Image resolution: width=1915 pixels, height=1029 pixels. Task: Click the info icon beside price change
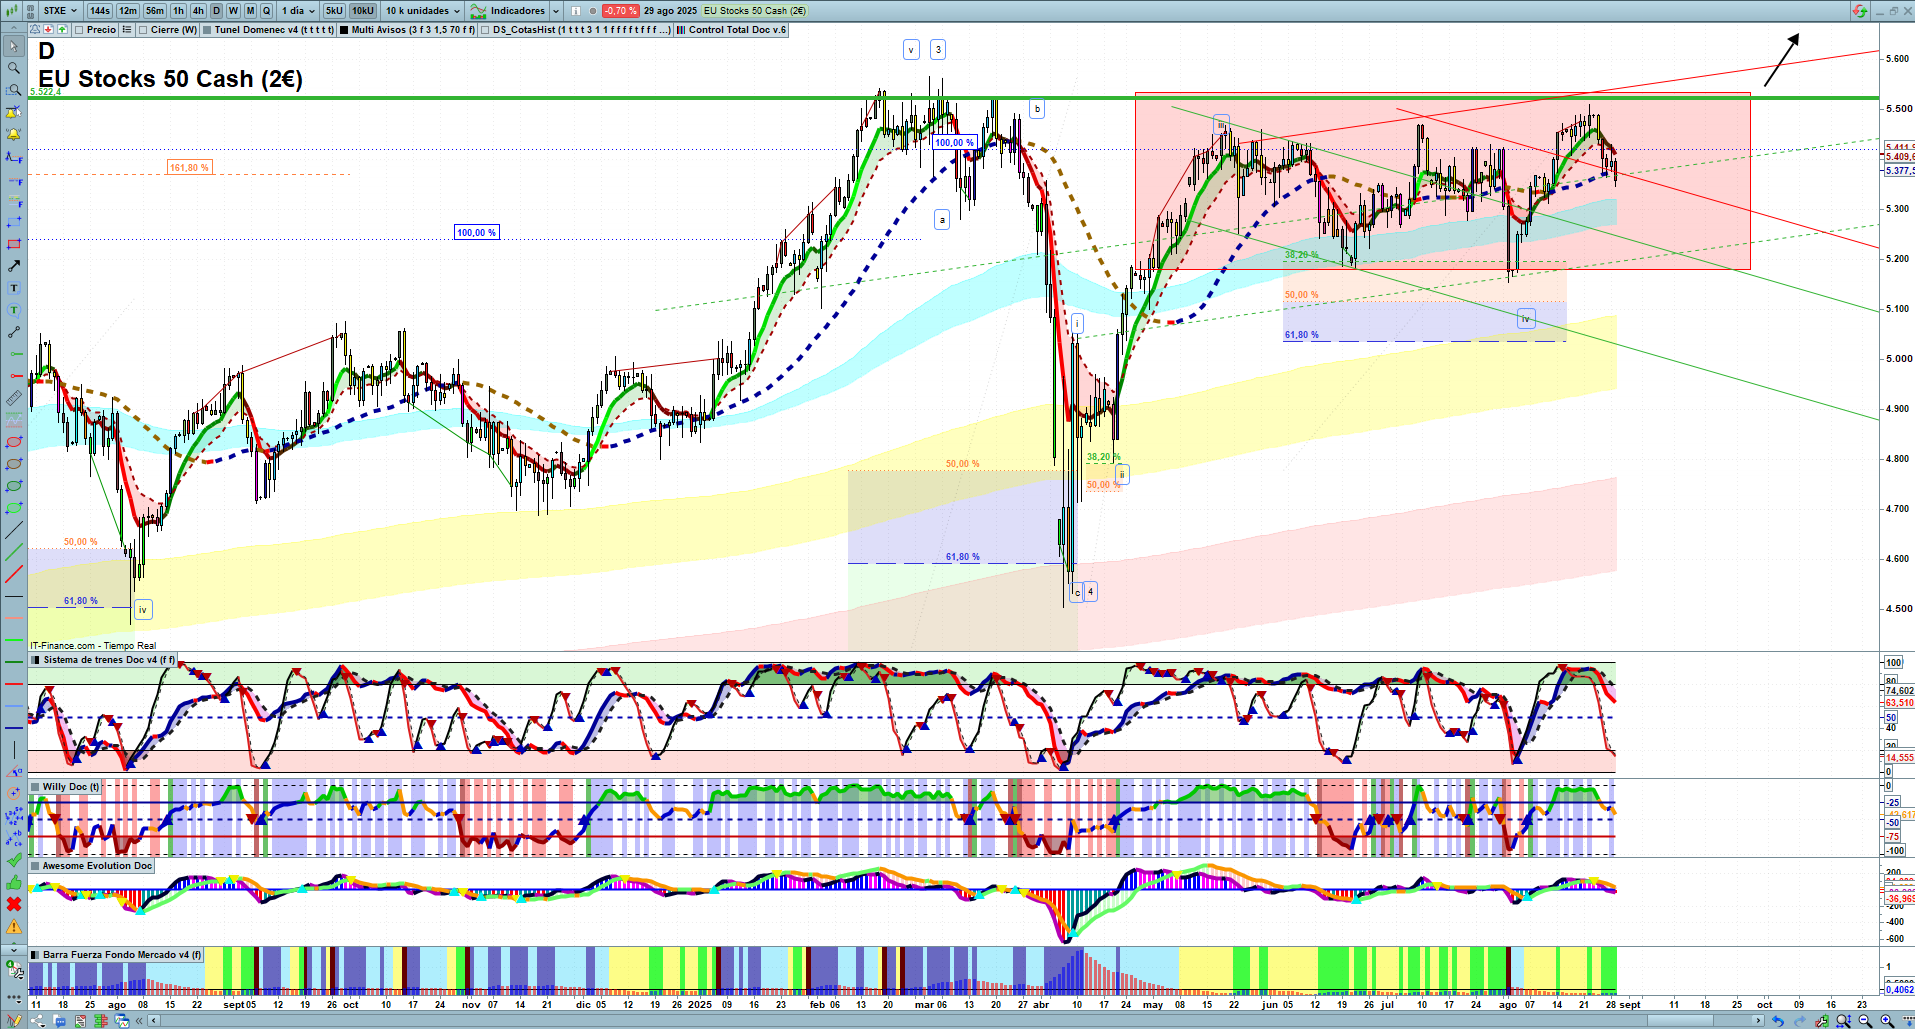pyautogui.click(x=576, y=11)
